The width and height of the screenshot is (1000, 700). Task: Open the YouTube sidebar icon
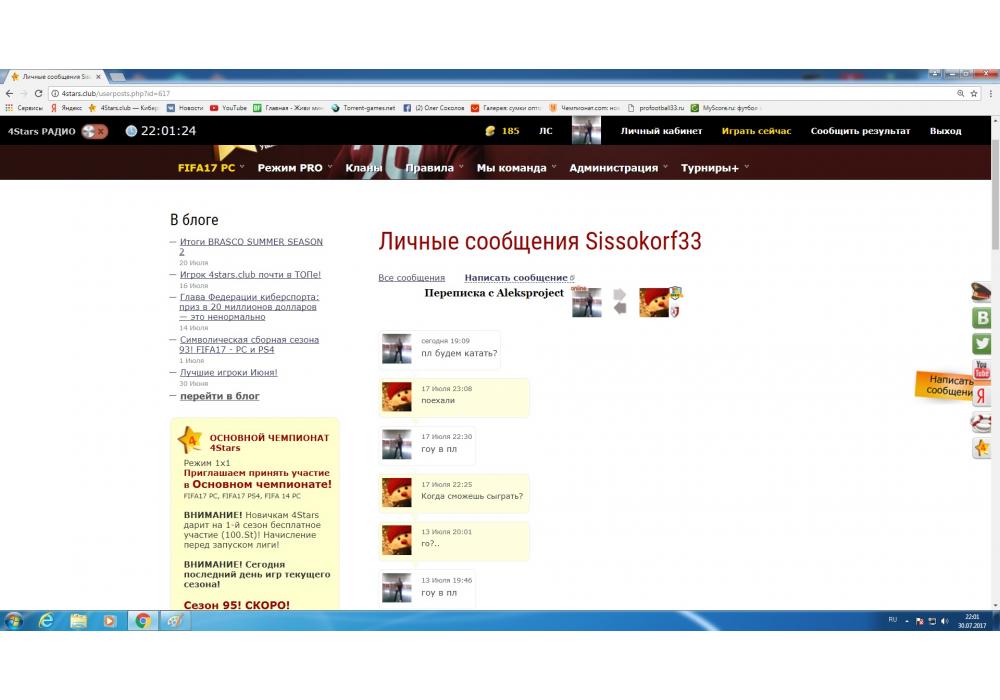tap(982, 368)
